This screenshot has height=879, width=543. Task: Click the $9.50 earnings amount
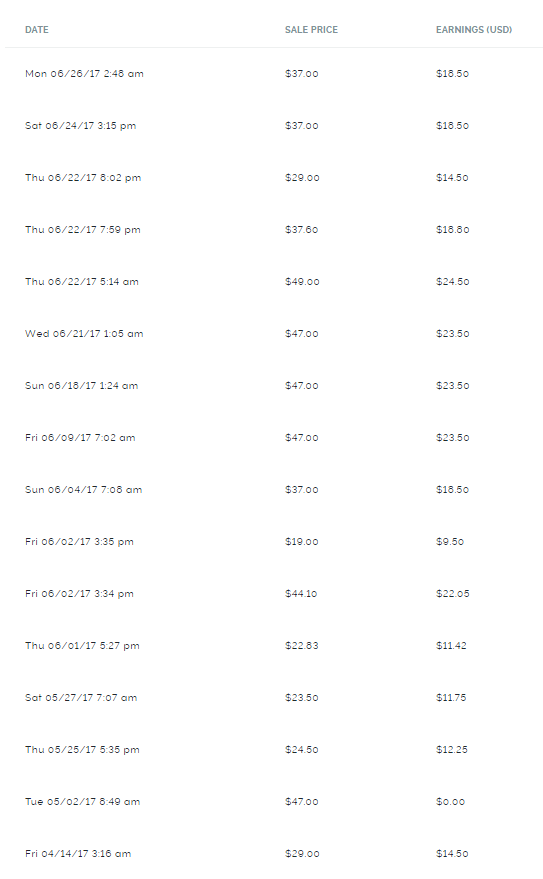coord(450,542)
